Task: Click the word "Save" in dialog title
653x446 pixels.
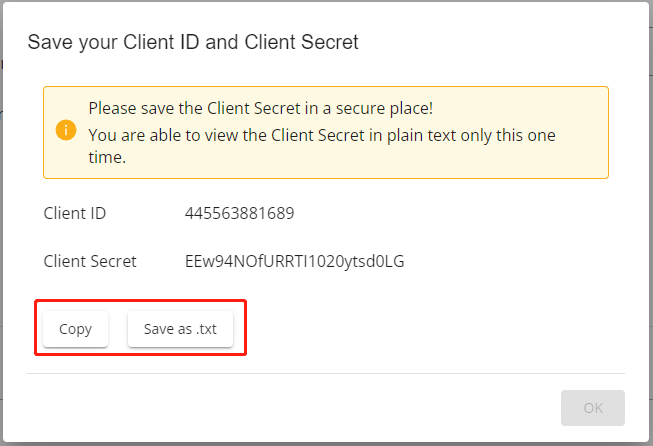Action: (50, 42)
